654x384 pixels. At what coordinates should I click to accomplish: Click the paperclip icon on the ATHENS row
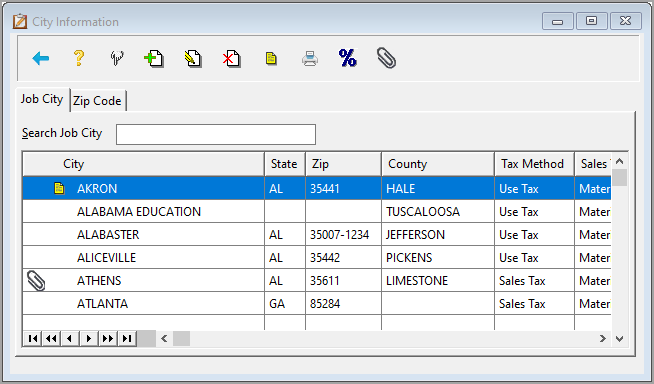pos(36,281)
